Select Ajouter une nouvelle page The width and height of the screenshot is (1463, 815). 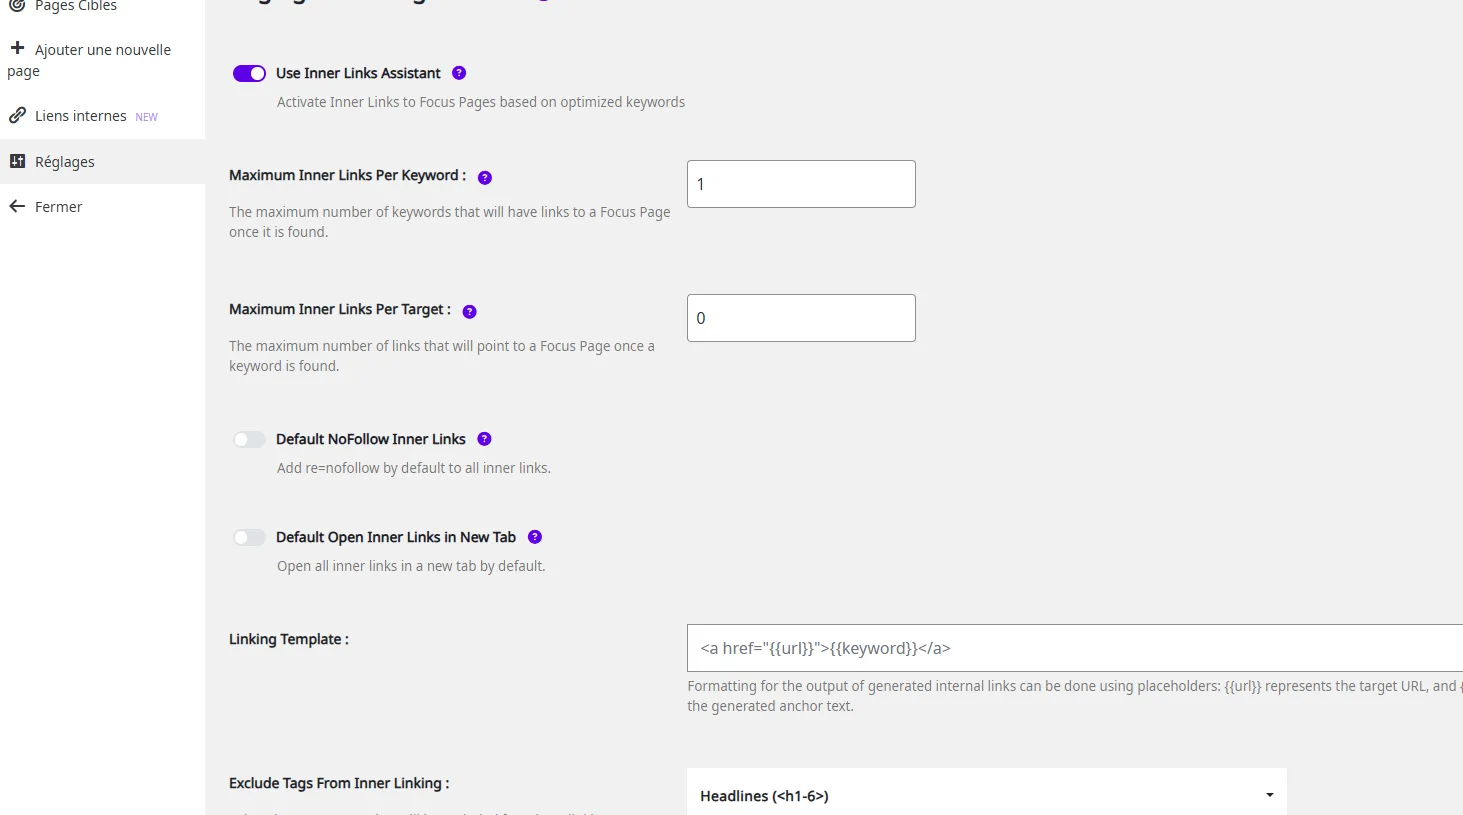coord(102,59)
